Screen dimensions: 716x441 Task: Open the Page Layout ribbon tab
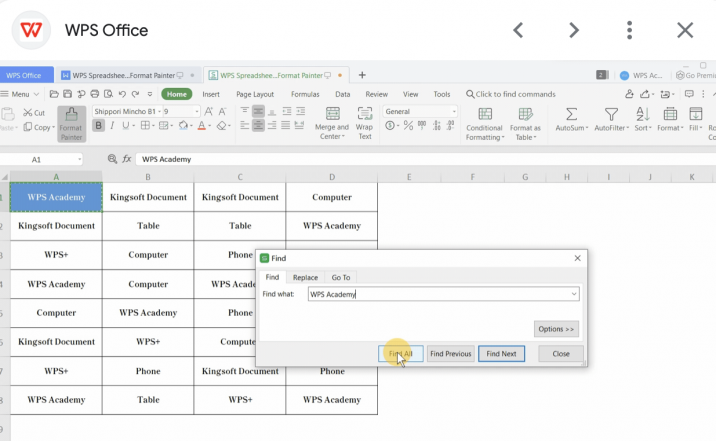(x=255, y=94)
